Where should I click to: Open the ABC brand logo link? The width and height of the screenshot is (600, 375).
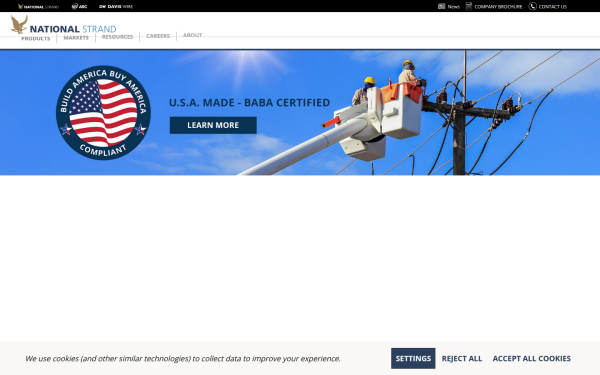point(79,7)
